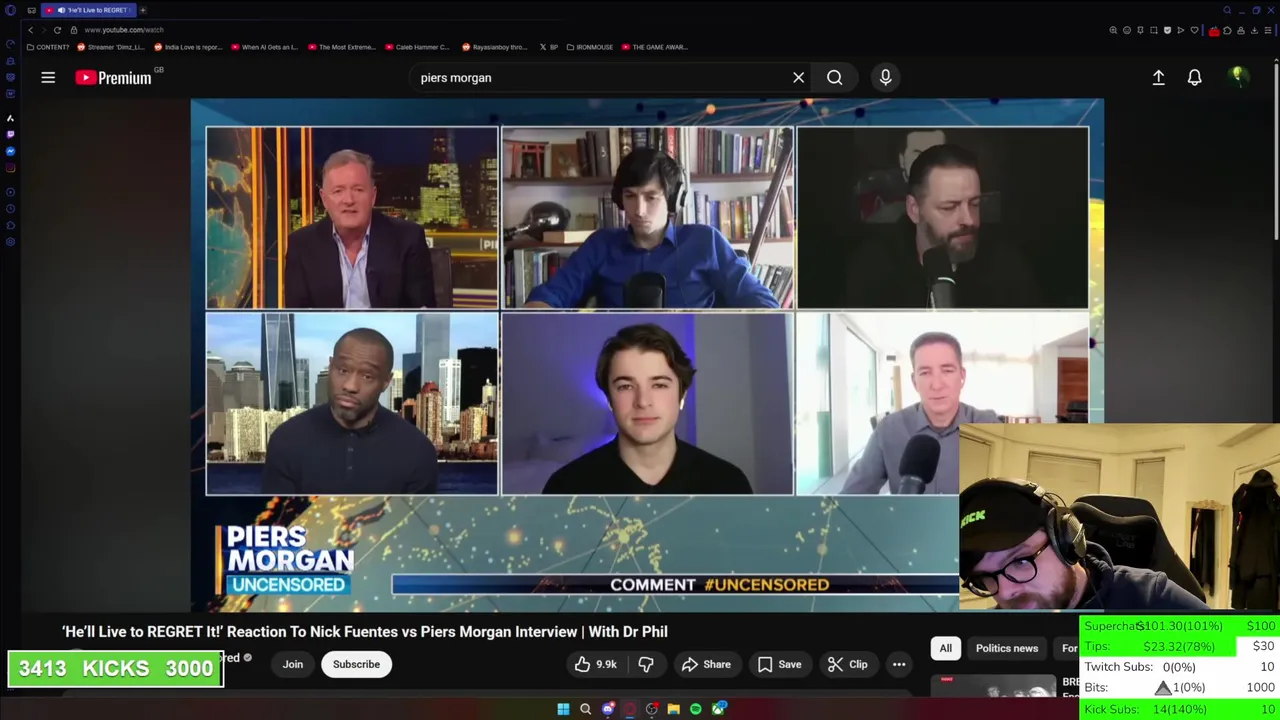Image resolution: width=1280 pixels, height=720 pixels.
Task: Open the browser downloads icon
Action: point(1254,30)
